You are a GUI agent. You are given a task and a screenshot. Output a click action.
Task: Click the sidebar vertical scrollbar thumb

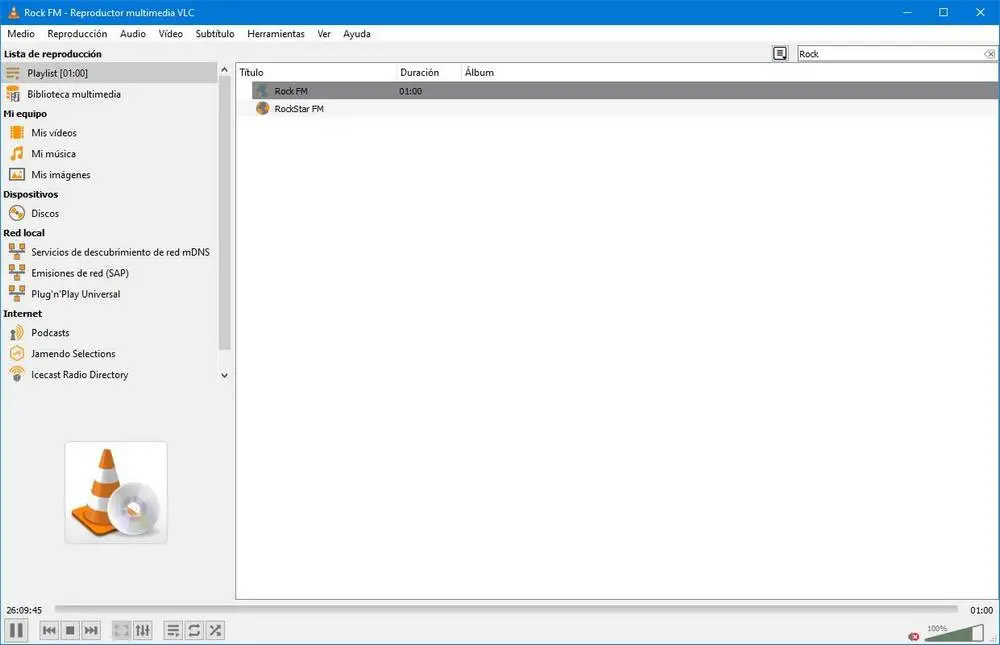click(x=224, y=212)
